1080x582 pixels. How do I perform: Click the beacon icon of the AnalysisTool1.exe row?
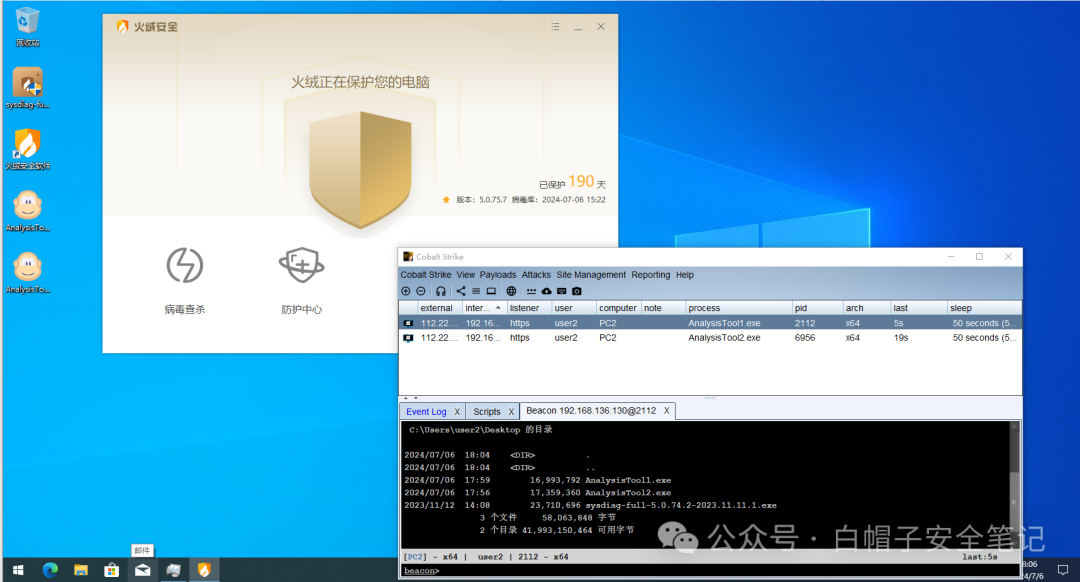click(408, 323)
